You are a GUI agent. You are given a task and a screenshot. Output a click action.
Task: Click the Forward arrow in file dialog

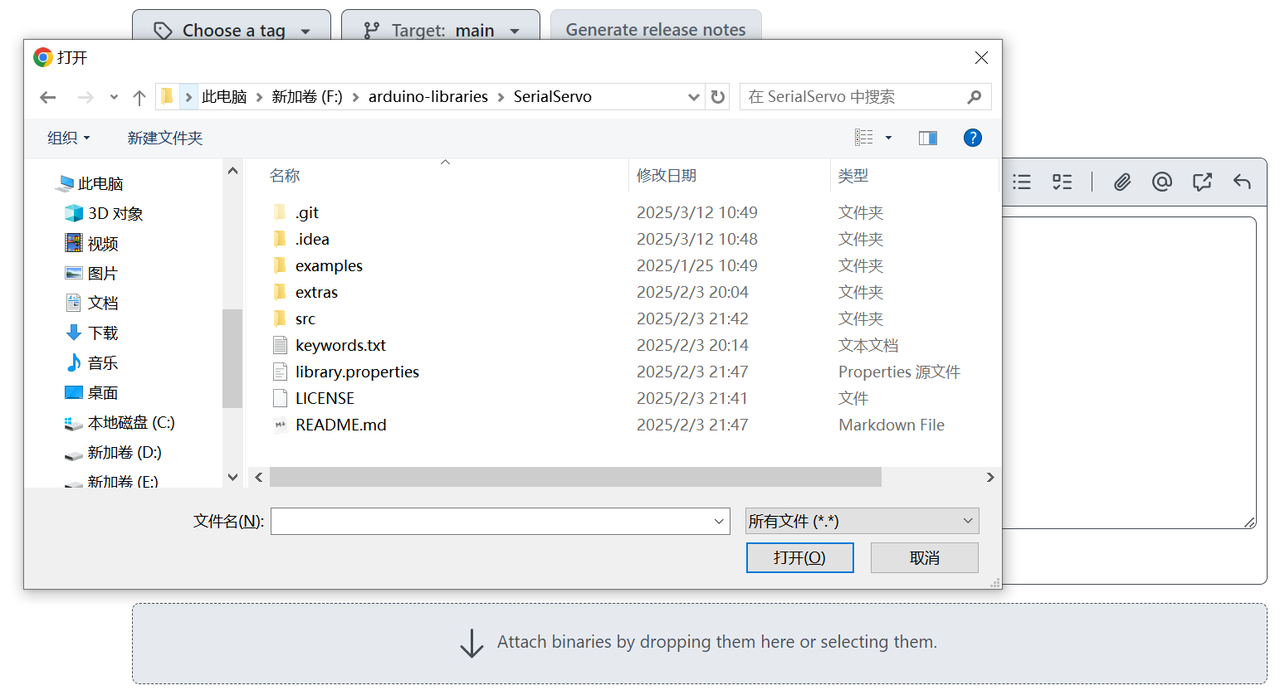(85, 97)
